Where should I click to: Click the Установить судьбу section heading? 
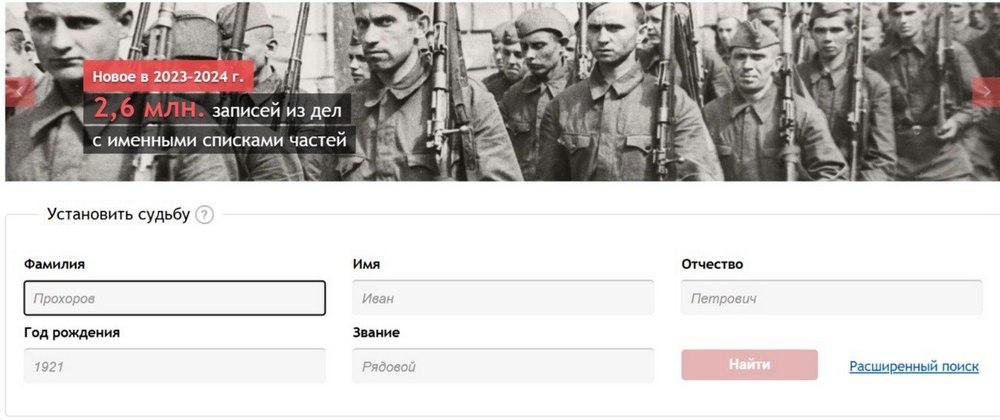coord(118,214)
